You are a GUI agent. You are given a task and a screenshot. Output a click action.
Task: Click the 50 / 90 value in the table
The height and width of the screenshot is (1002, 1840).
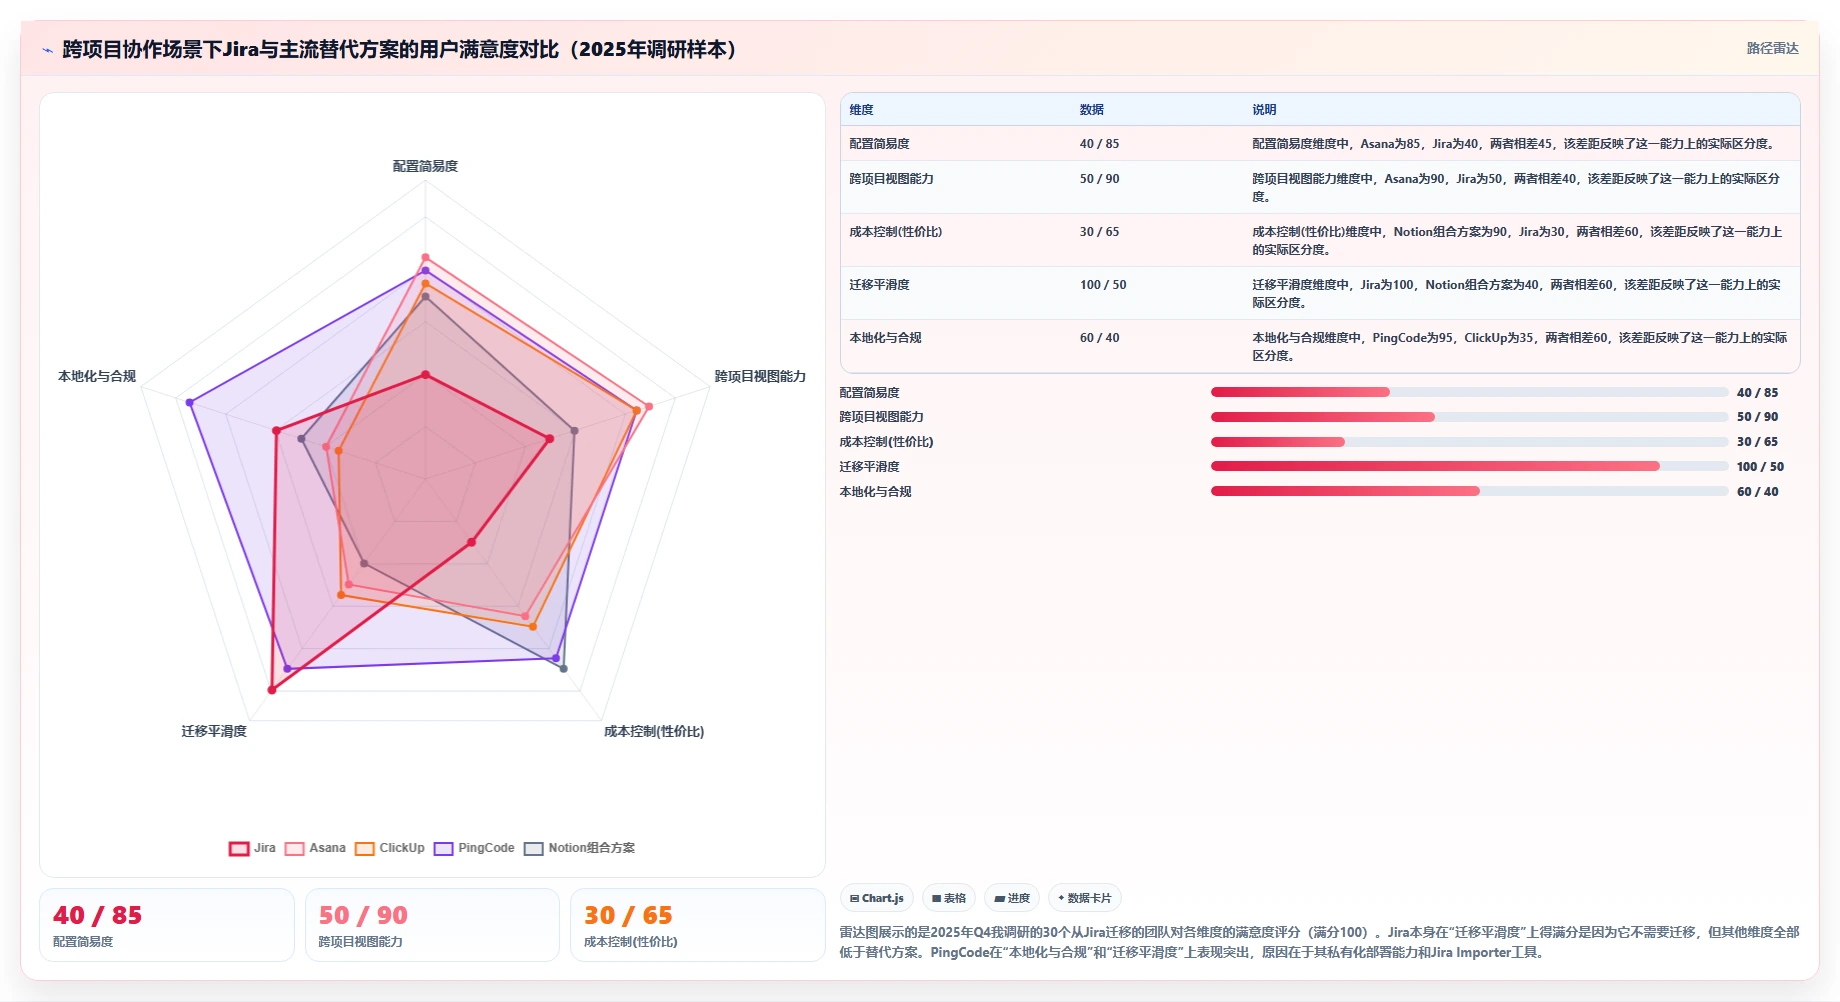click(x=1099, y=179)
